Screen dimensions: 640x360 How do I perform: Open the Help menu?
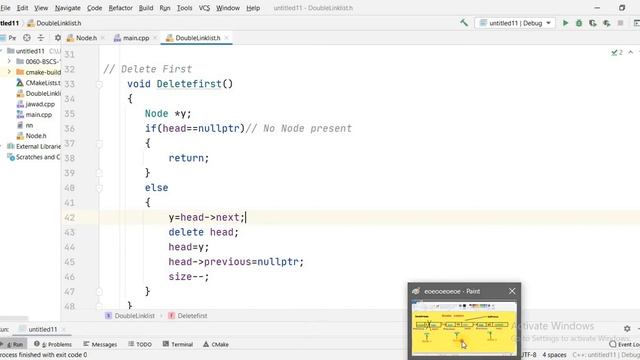pos(253,8)
